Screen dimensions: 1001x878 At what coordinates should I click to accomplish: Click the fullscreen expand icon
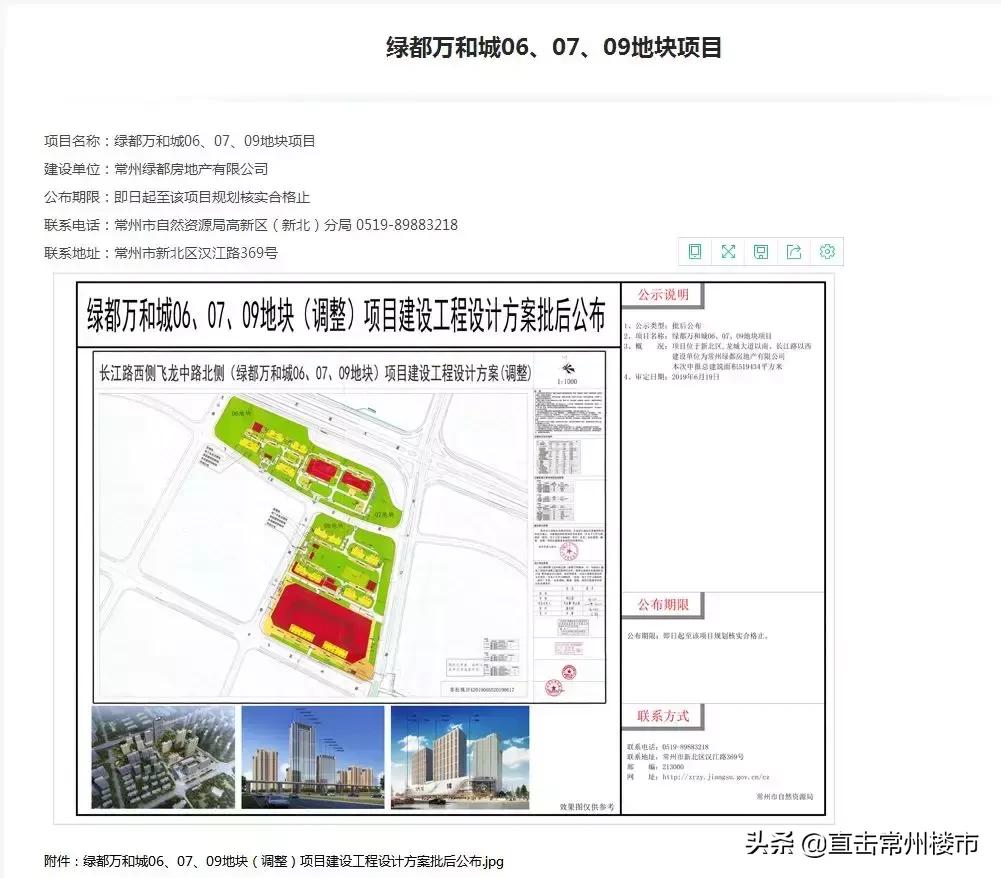tap(728, 252)
